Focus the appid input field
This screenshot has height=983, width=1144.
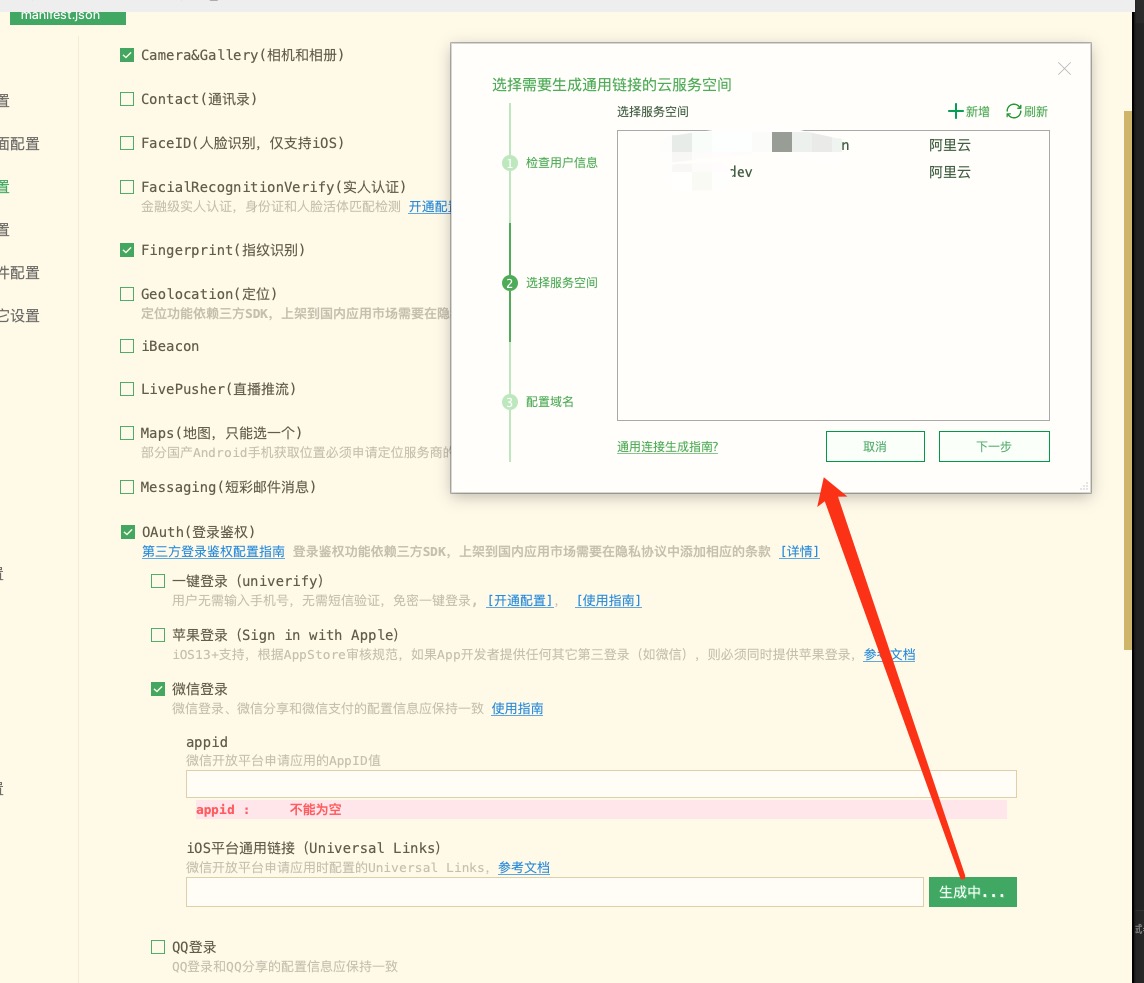click(x=600, y=784)
